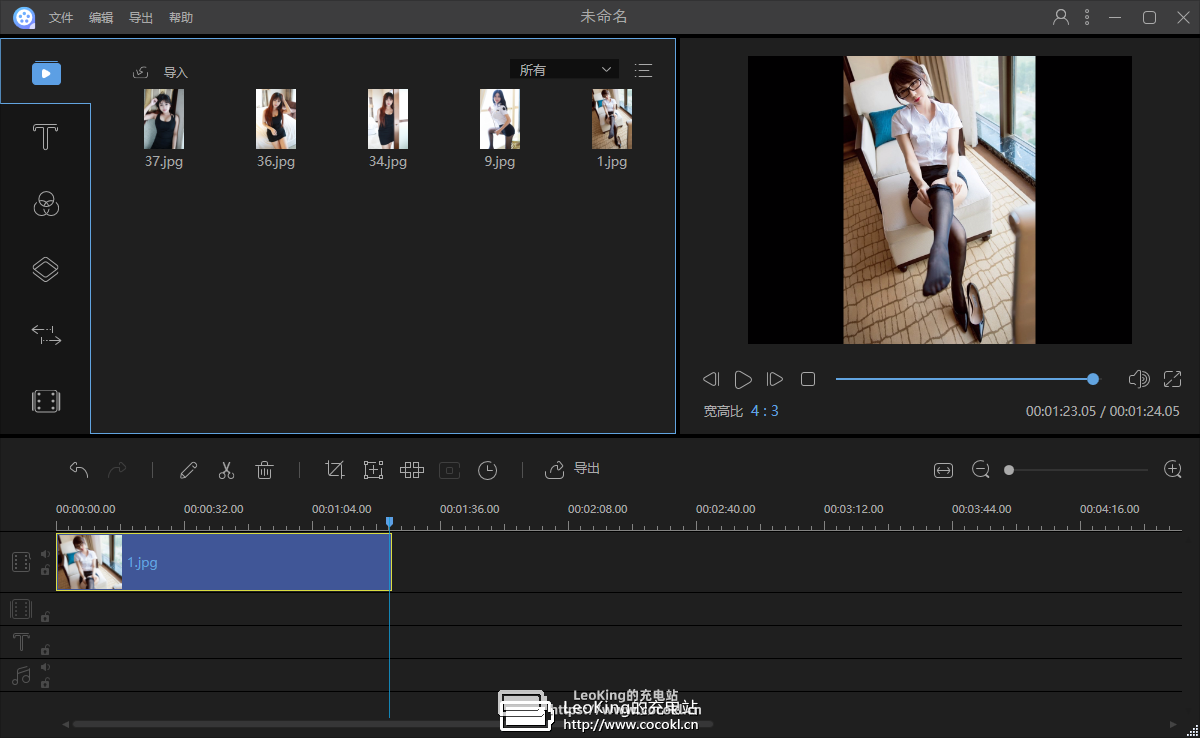Lock the overlay video track
This screenshot has width=1200, height=738.
click(45, 617)
